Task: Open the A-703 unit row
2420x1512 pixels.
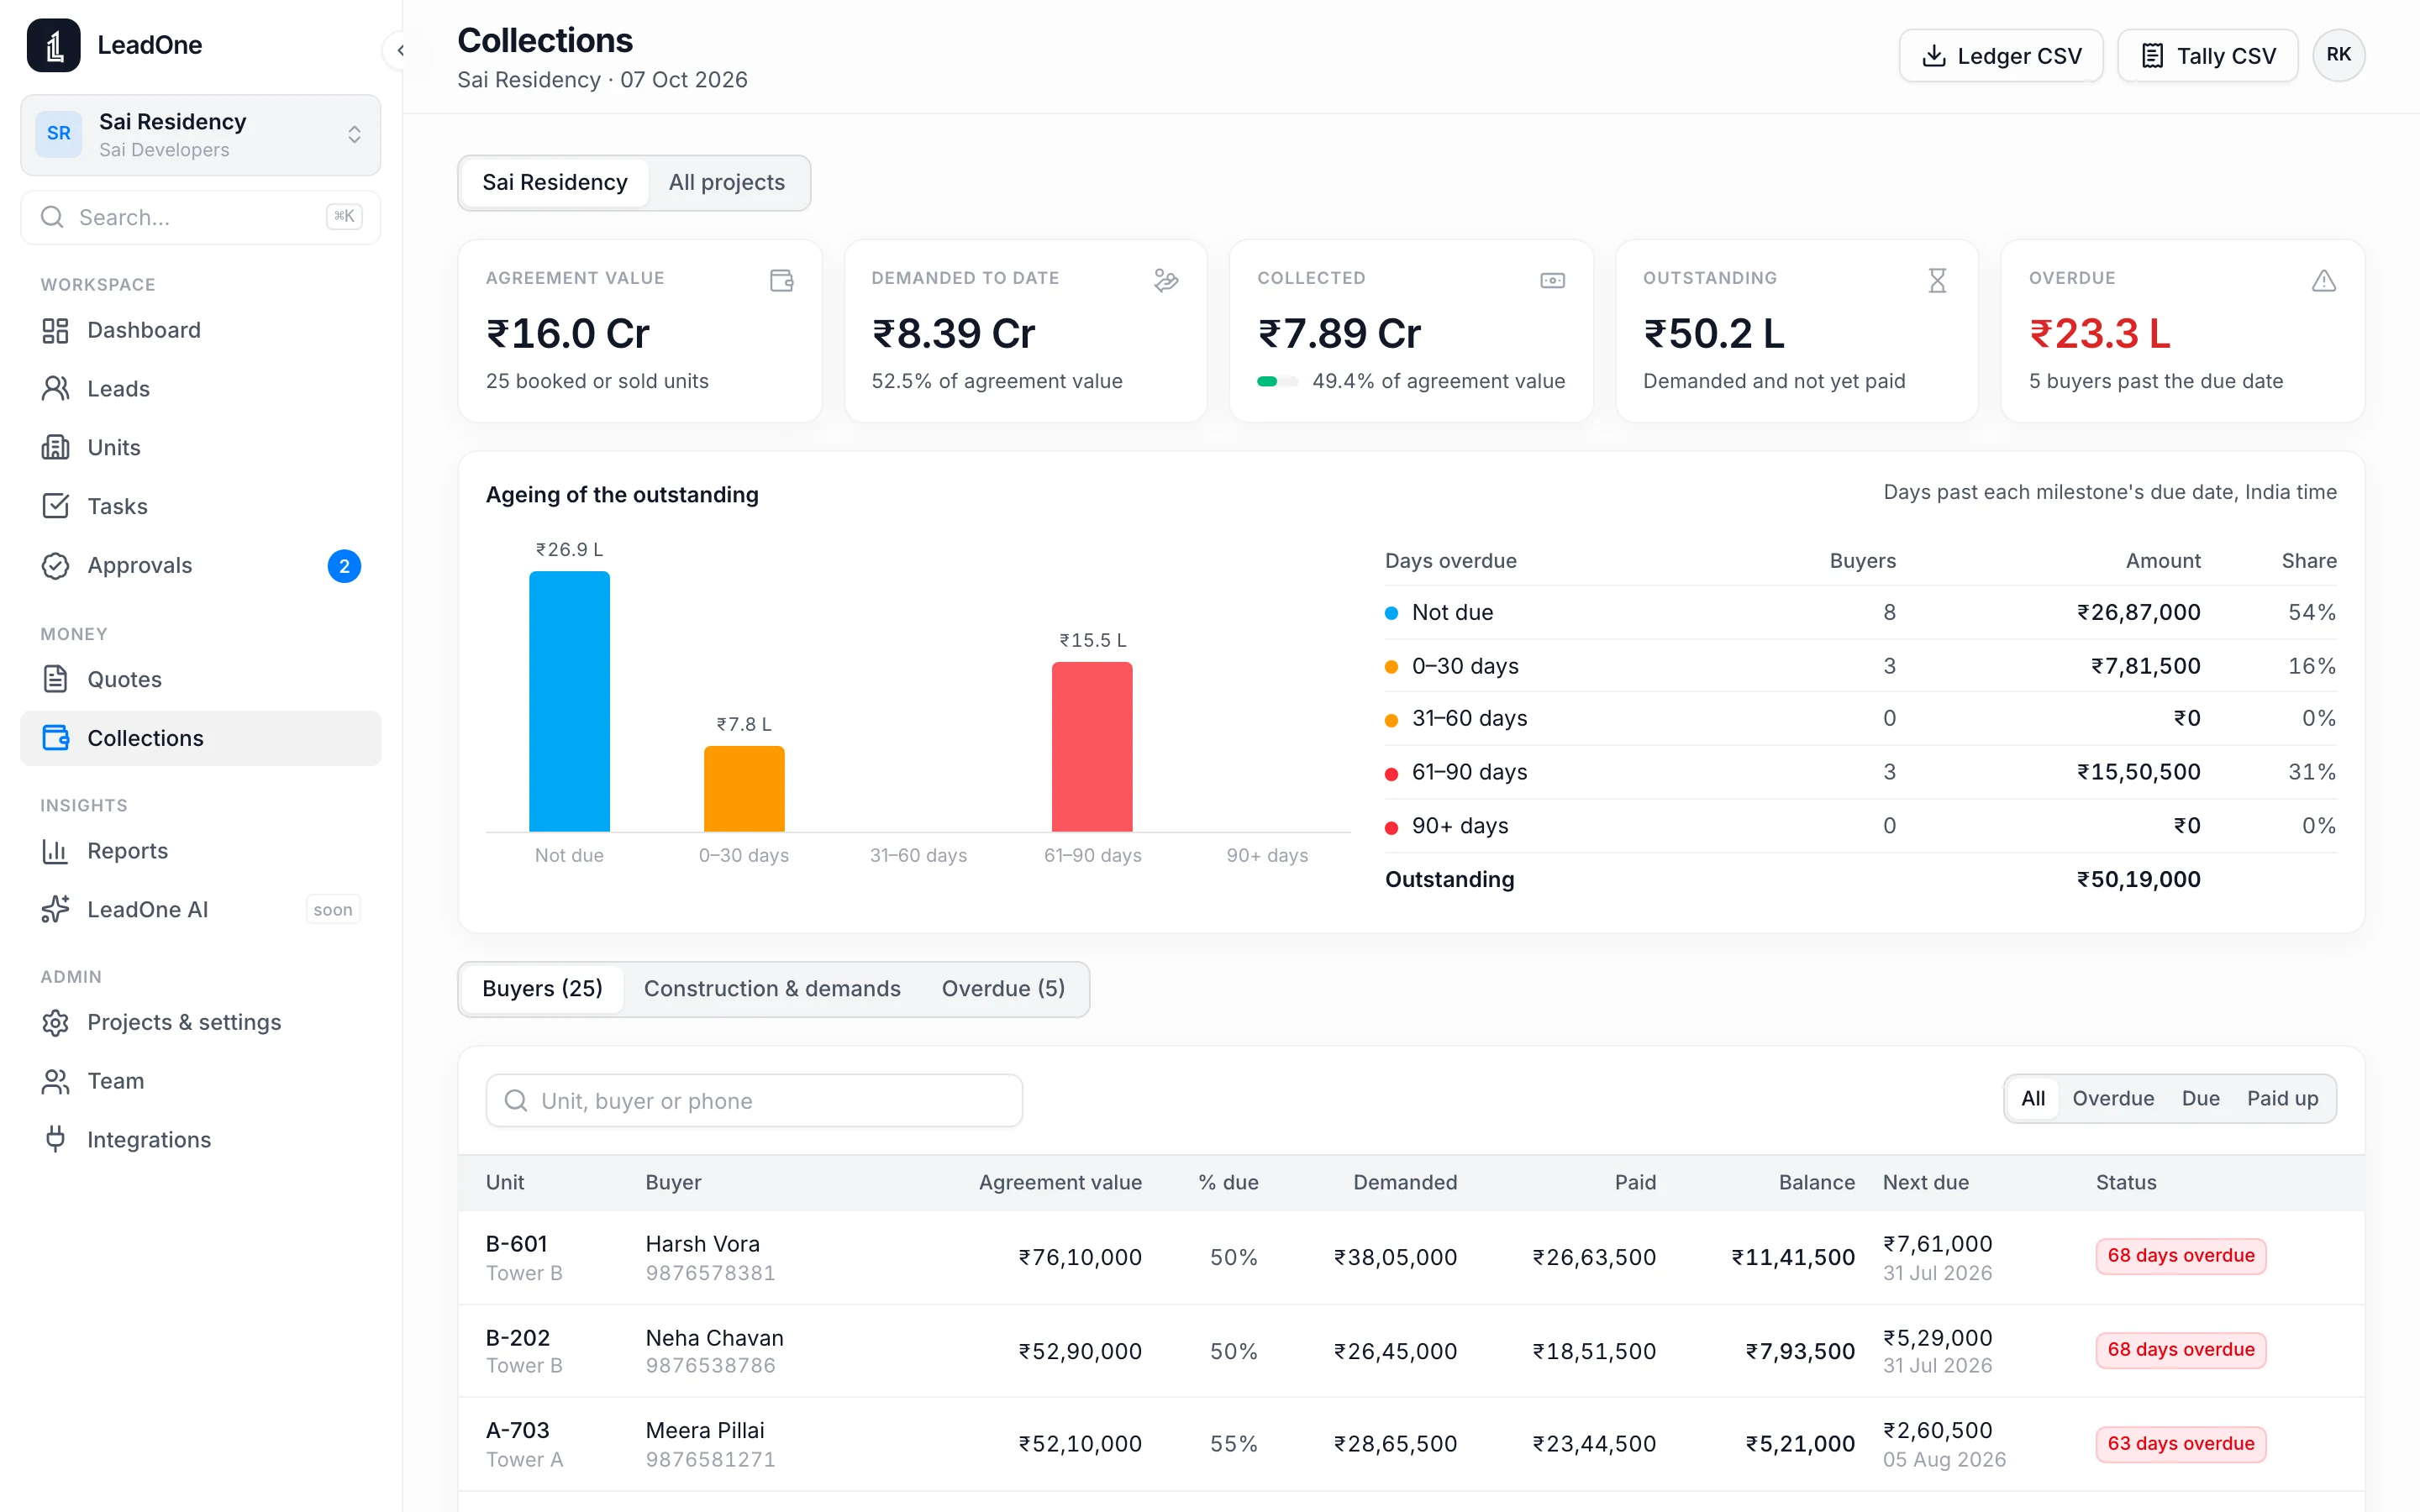Action: (x=1411, y=1444)
